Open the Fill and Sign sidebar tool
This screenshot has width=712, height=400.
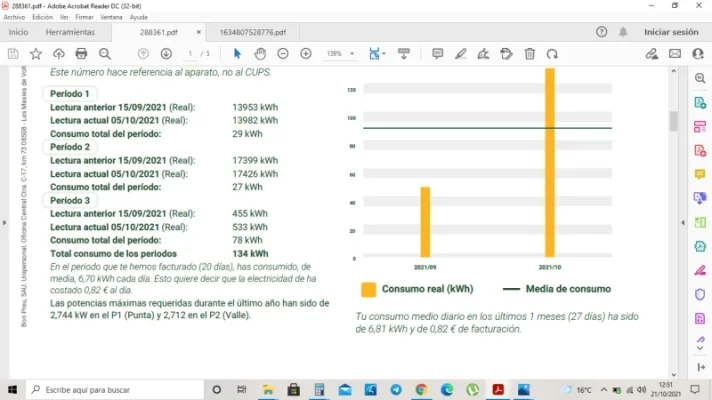coord(700,271)
